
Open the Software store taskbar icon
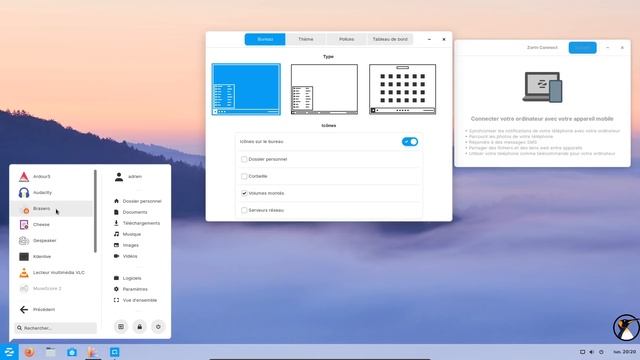[x=72, y=352]
